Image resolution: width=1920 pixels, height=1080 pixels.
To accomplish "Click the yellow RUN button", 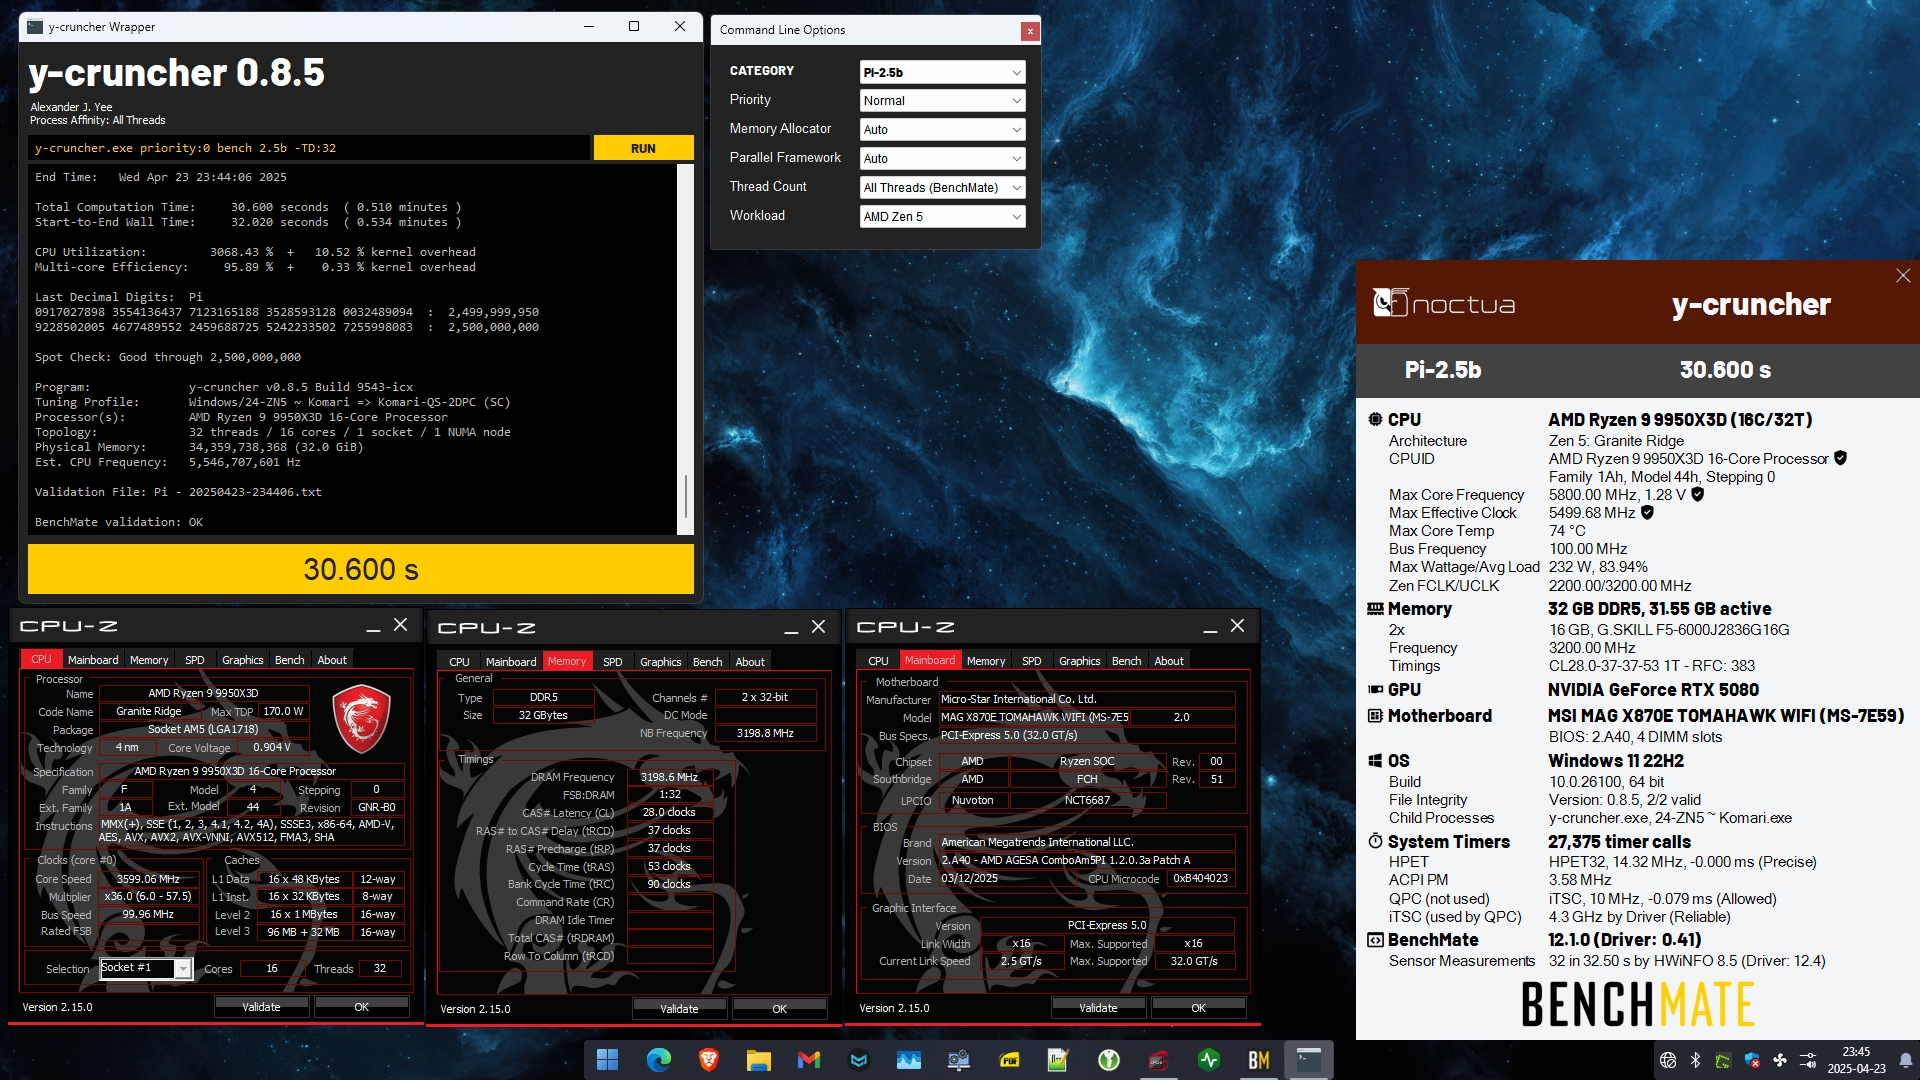I will point(643,148).
